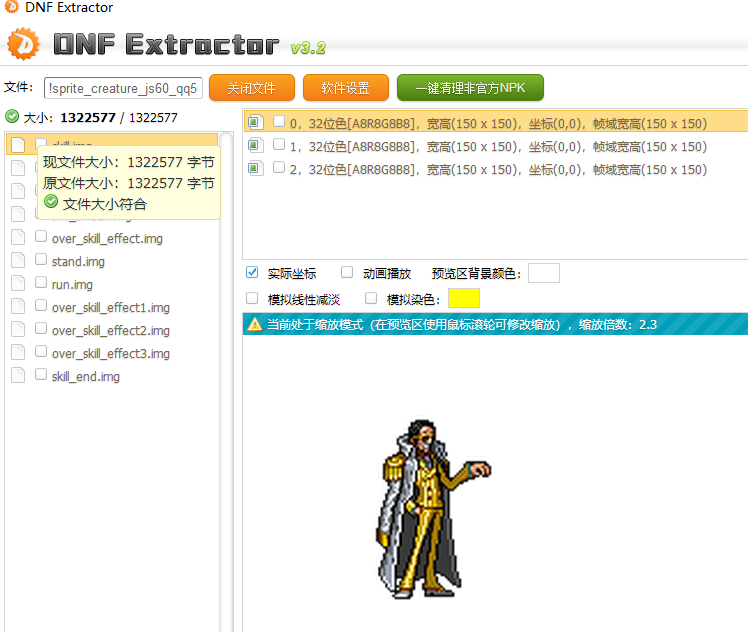Select the over_skill_effect.img file entry
This screenshot has width=748, height=632.
[107, 238]
